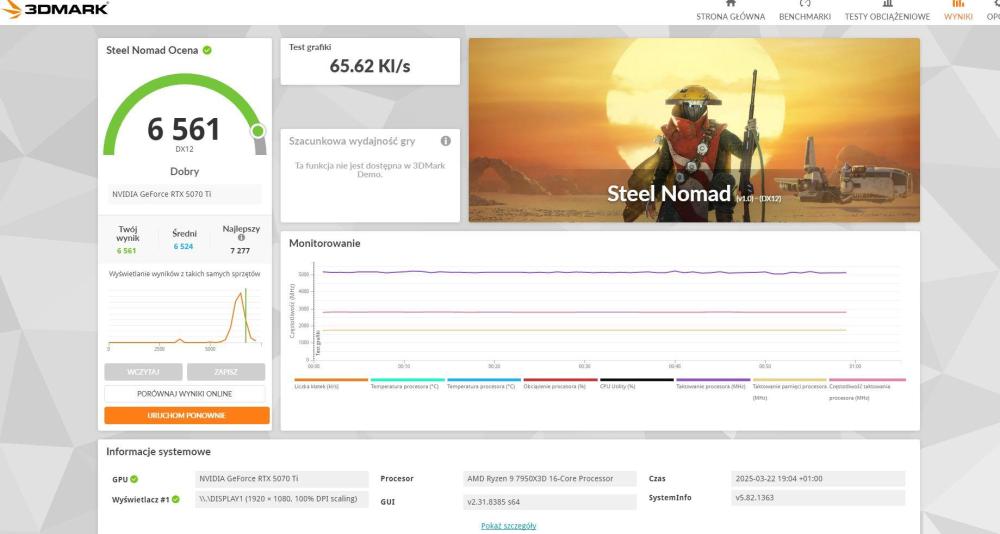Click the Steel Nomad banner image
The image size is (1000, 534).
point(694,130)
